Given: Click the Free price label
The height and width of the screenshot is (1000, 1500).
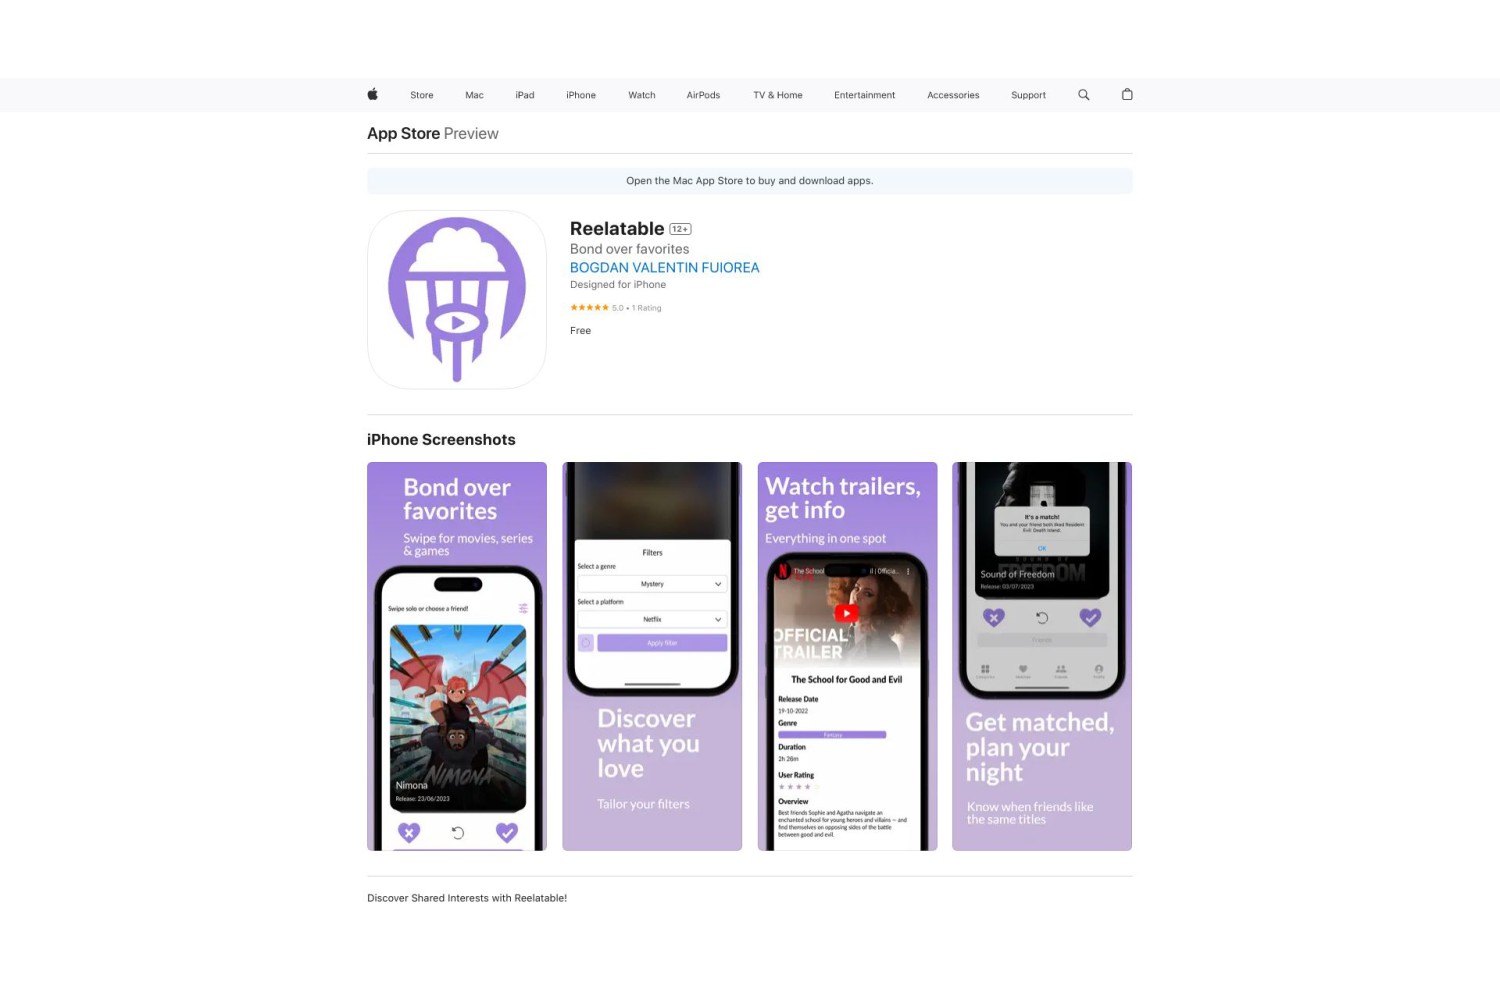Looking at the screenshot, I should click(581, 331).
